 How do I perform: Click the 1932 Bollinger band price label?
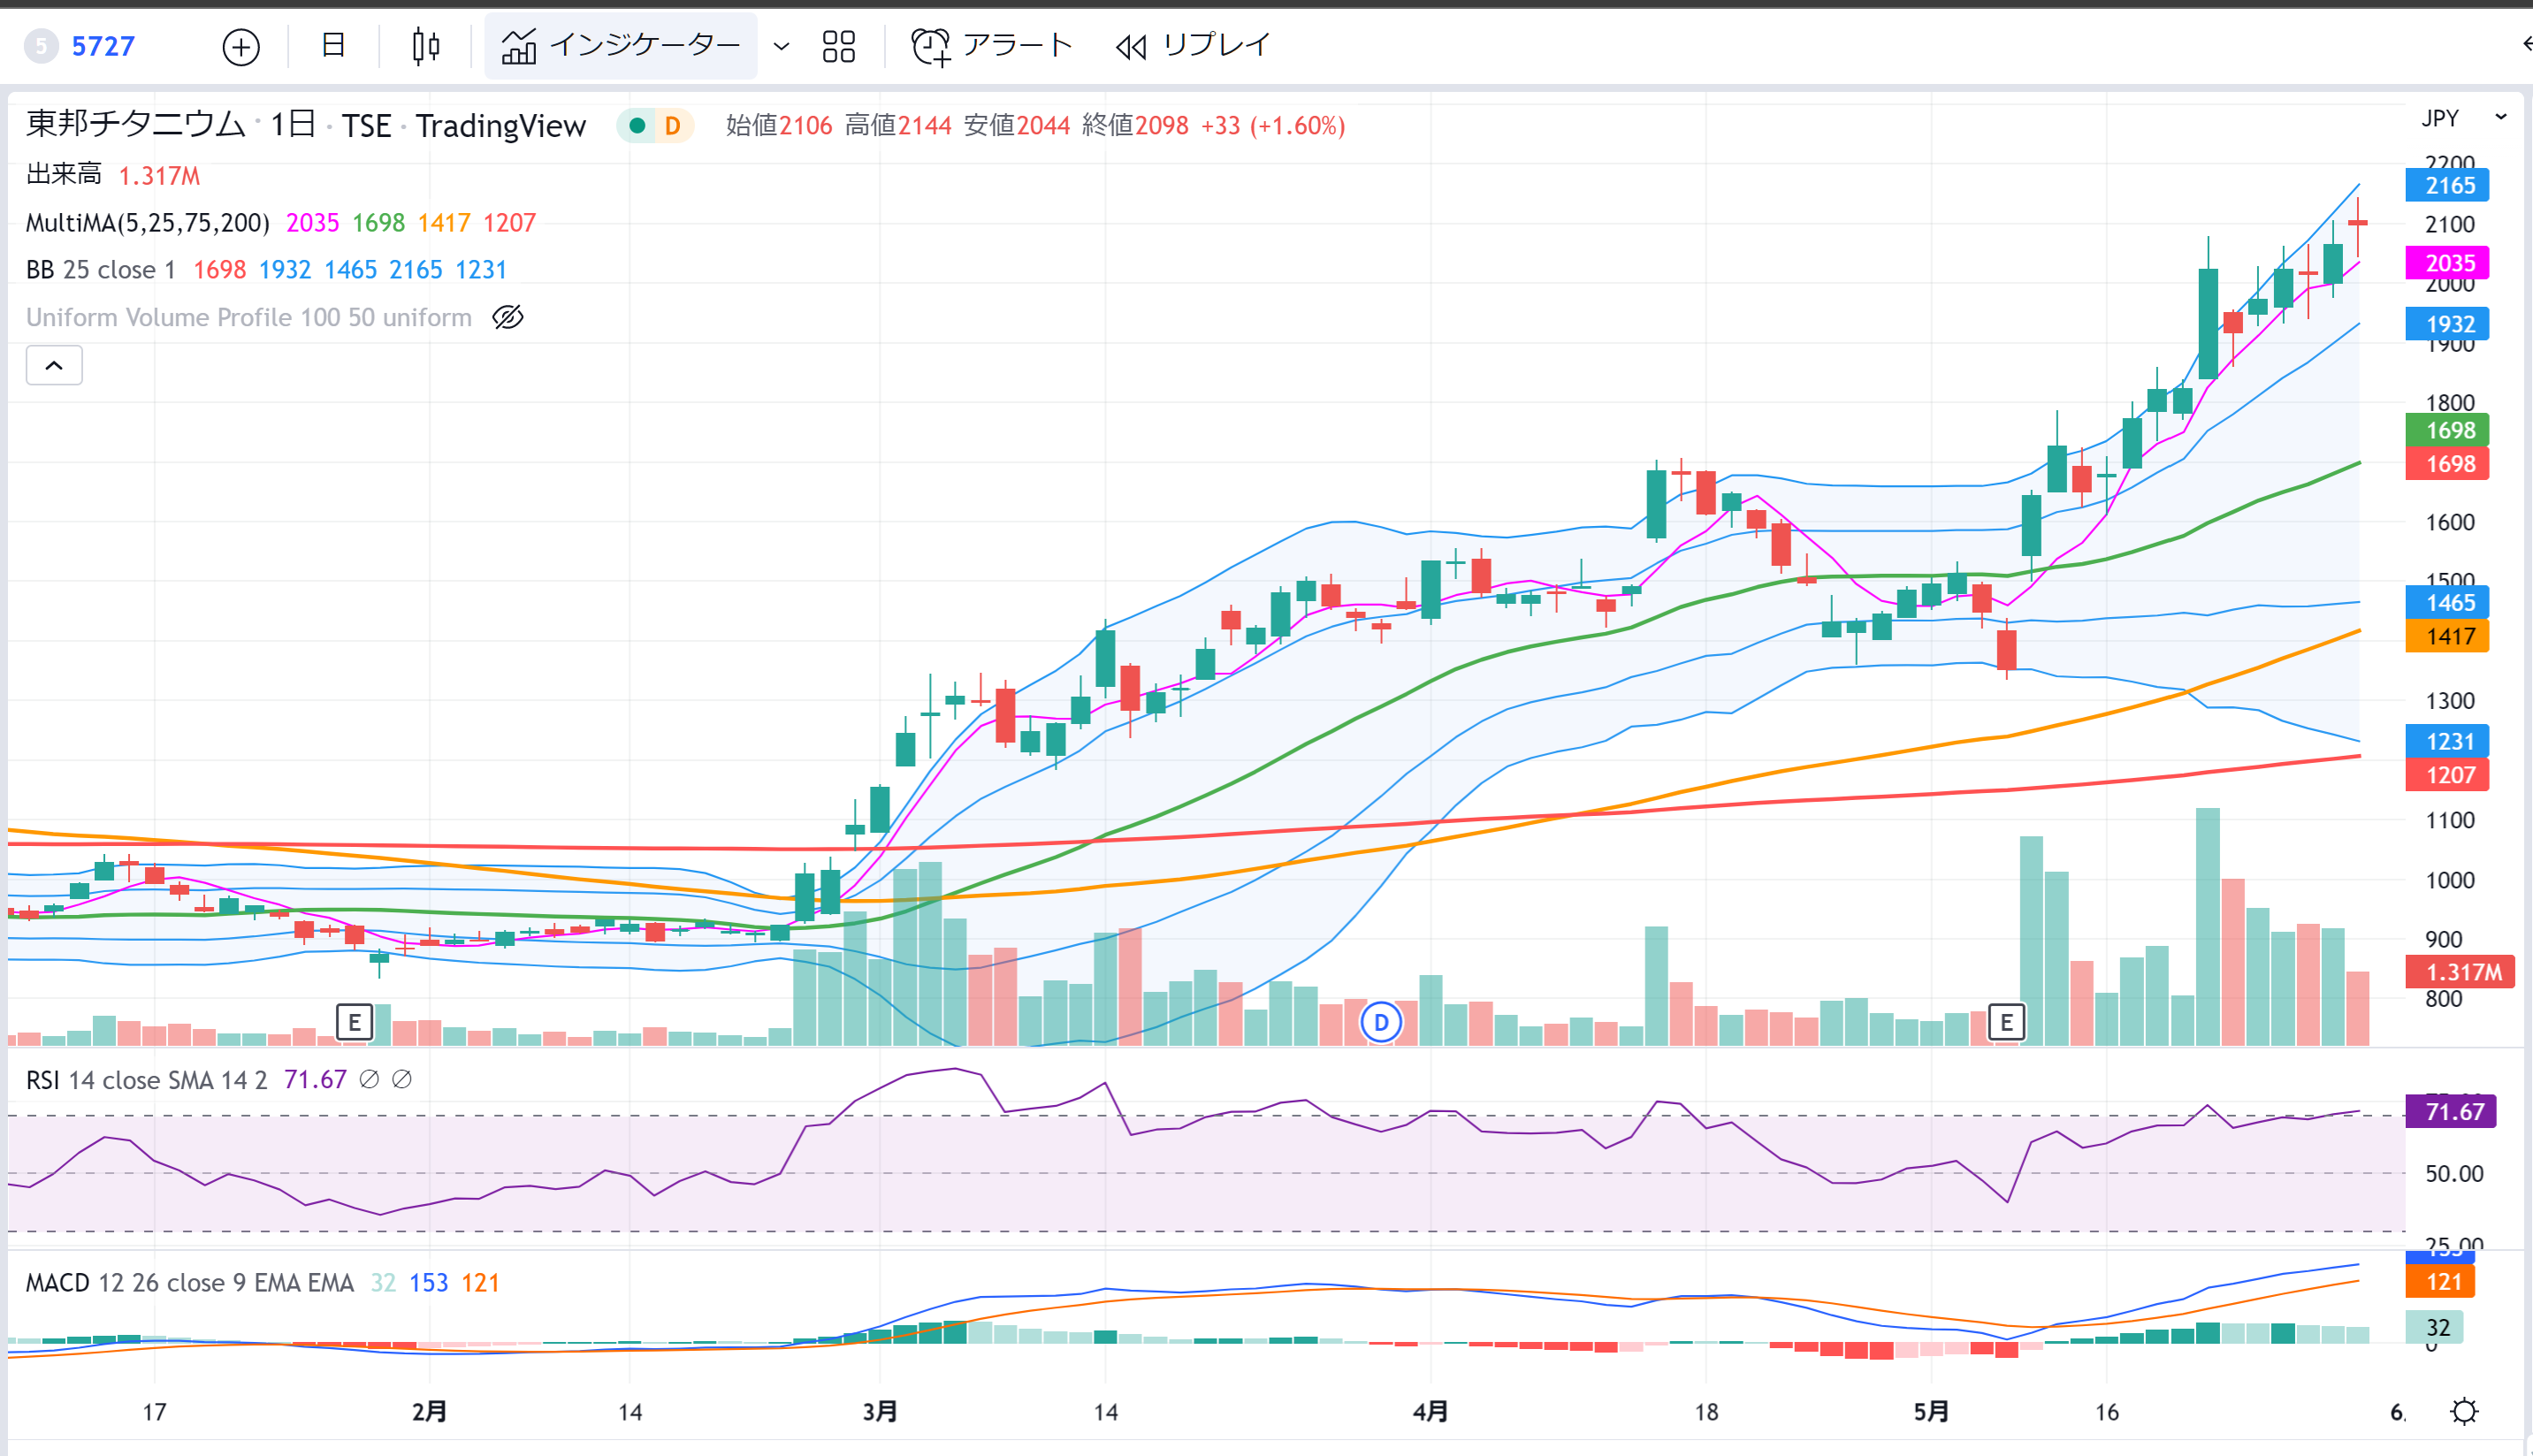click(2447, 324)
